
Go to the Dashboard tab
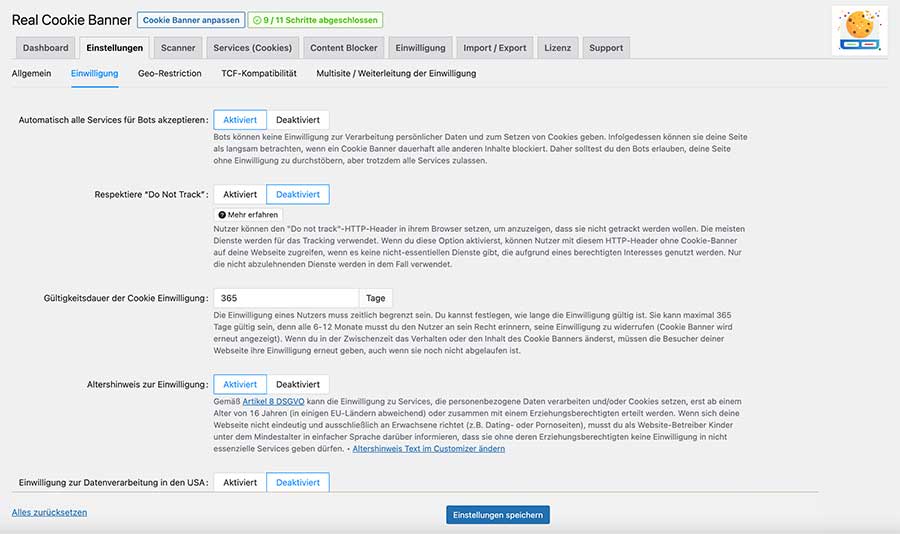pos(46,47)
